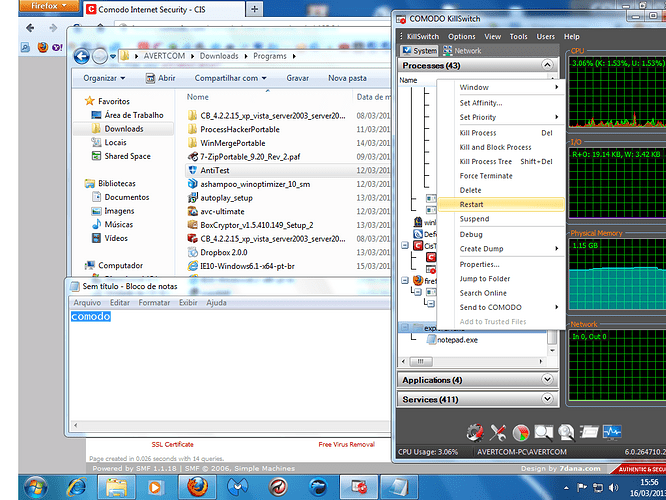Screen dimensions: 666x500
Task: Switch to the KillSwitch Network tab
Action: click(462, 51)
